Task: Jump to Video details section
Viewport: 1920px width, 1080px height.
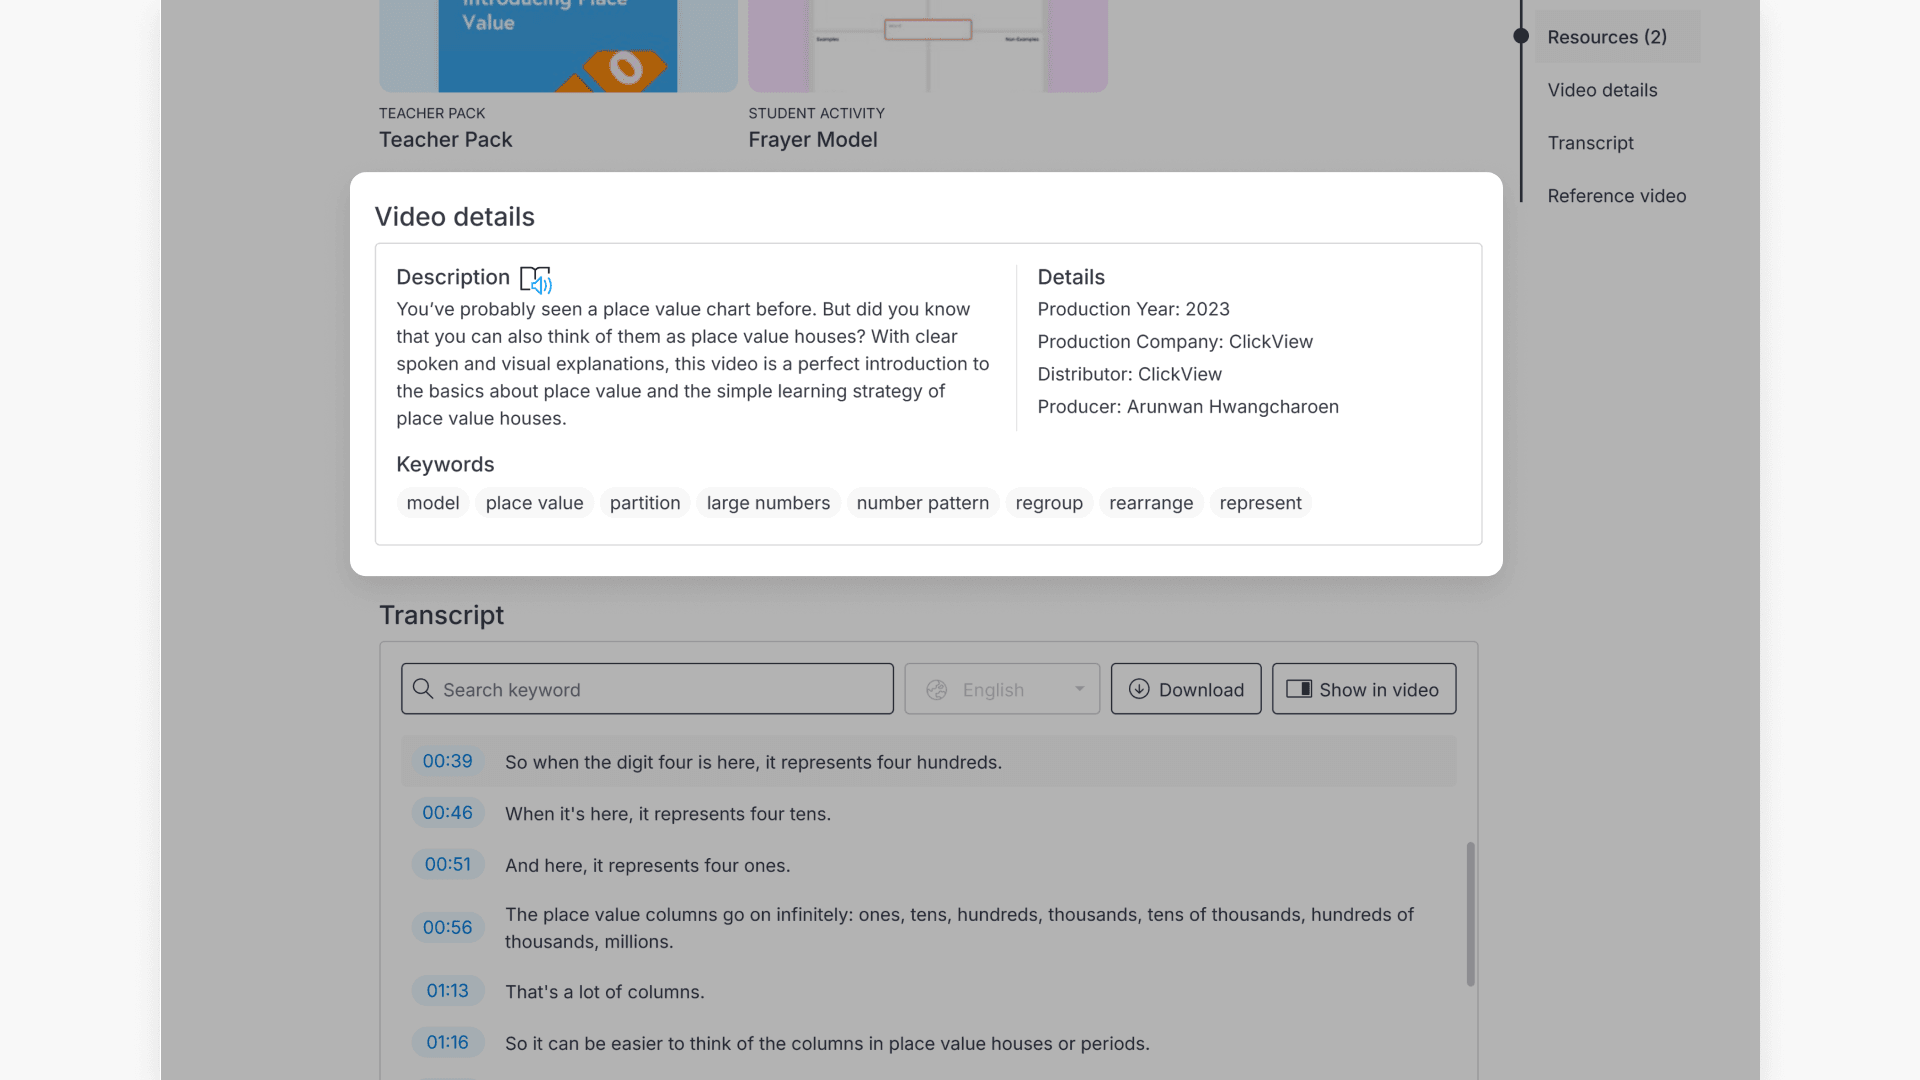Action: coord(1602,90)
